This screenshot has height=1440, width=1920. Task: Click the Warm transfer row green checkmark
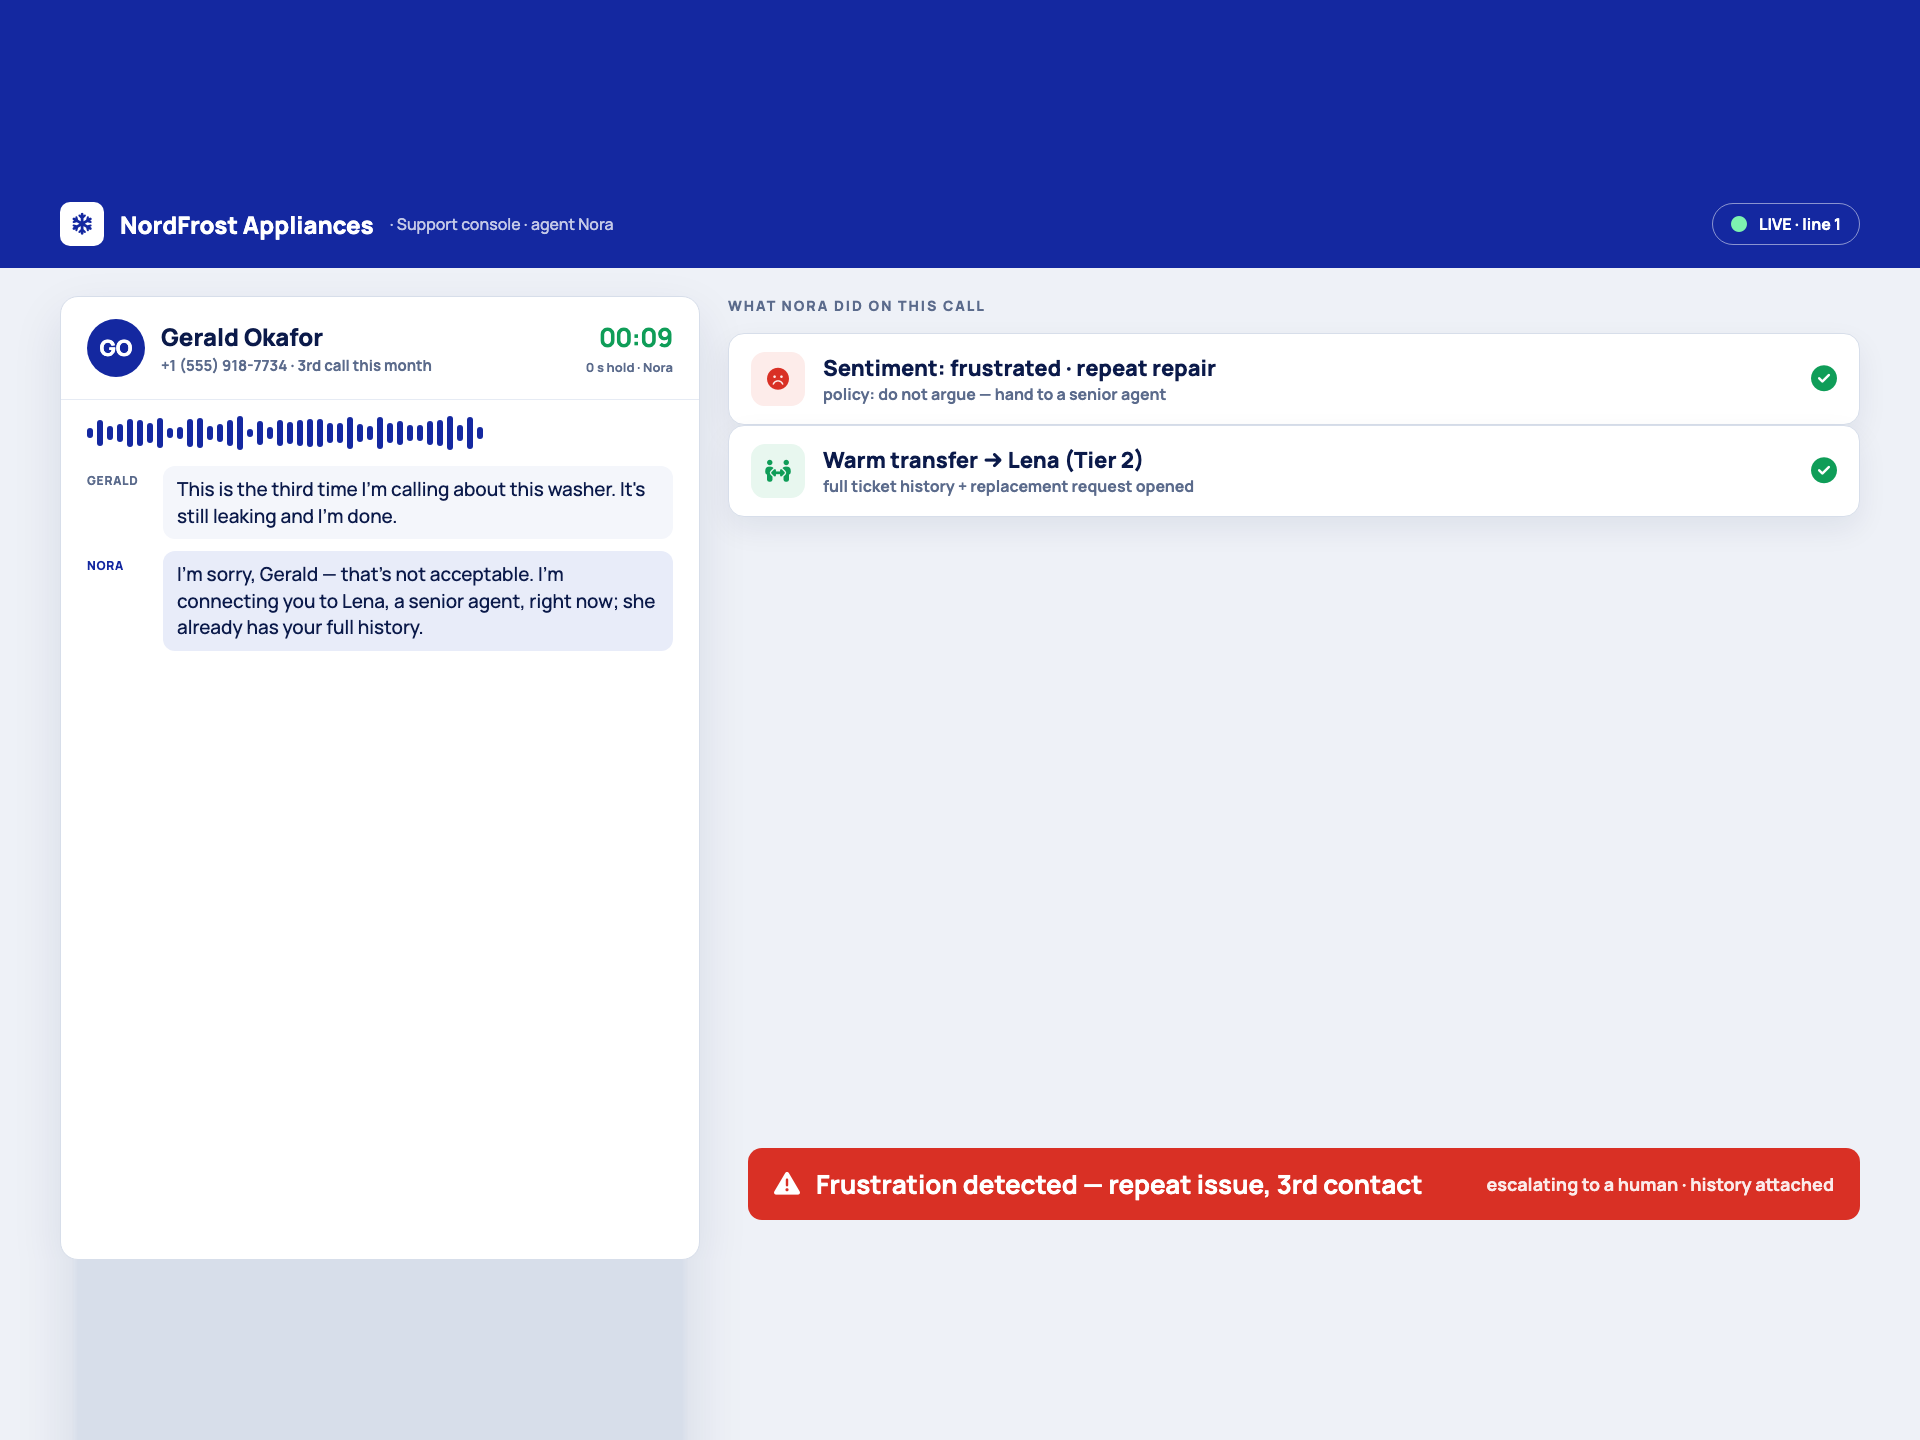pyautogui.click(x=1824, y=470)
